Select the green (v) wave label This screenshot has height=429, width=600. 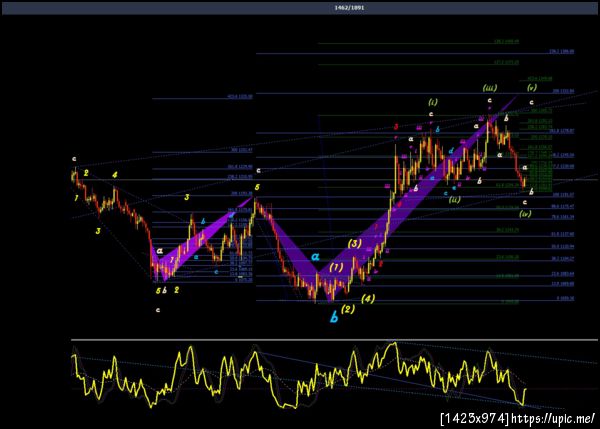(x=532, y=87)
